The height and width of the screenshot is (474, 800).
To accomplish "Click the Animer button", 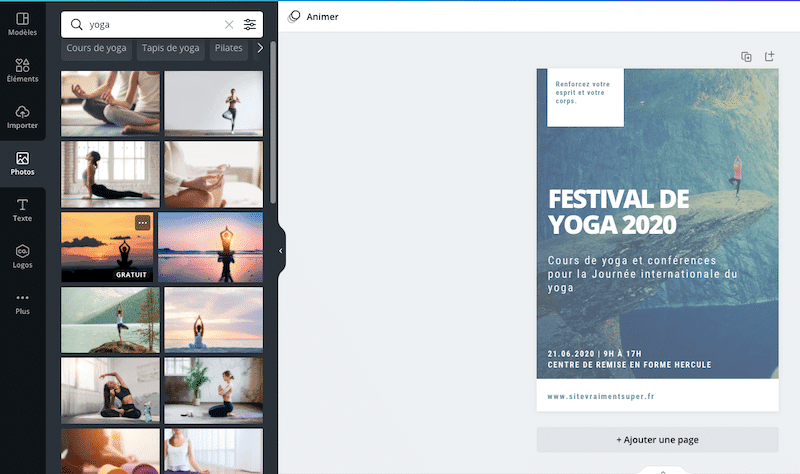I will point(313,17).
